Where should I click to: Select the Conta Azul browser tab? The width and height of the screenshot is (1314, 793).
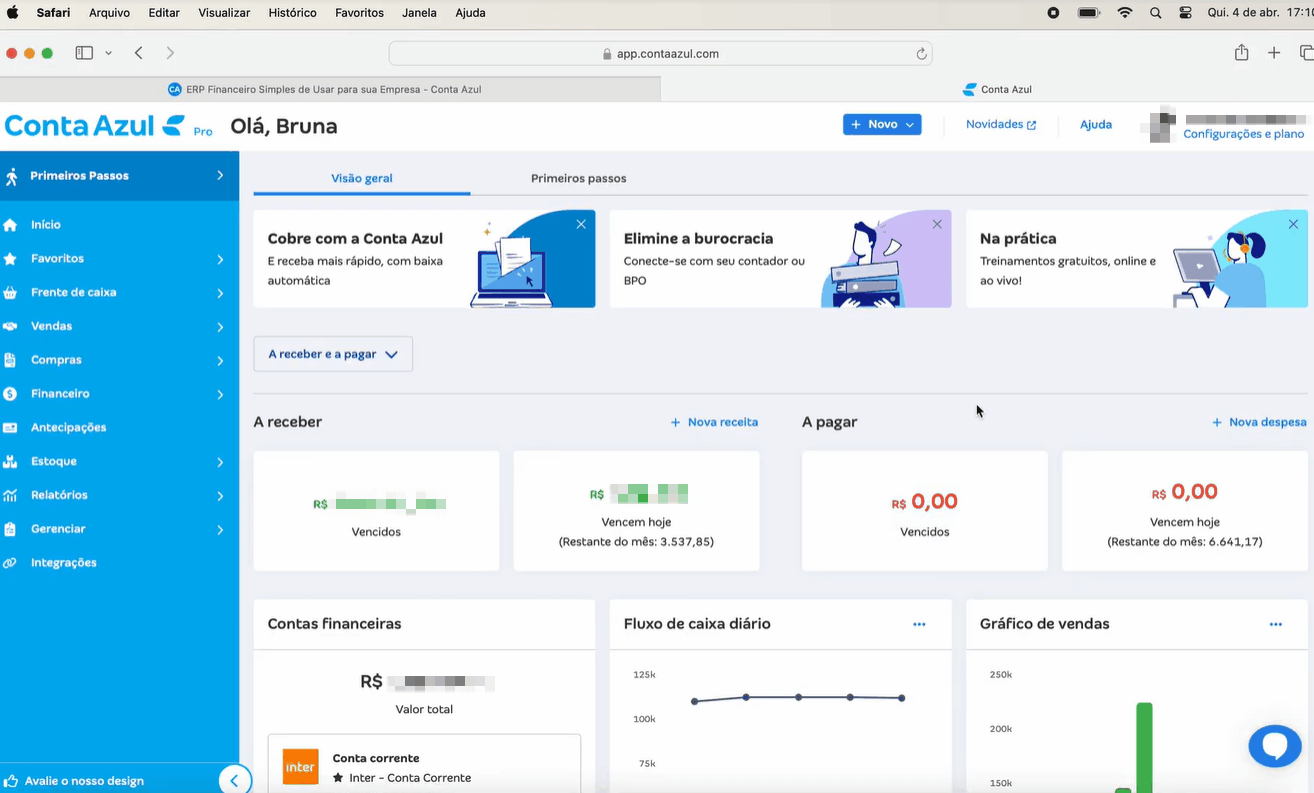[x=988, y=89]
